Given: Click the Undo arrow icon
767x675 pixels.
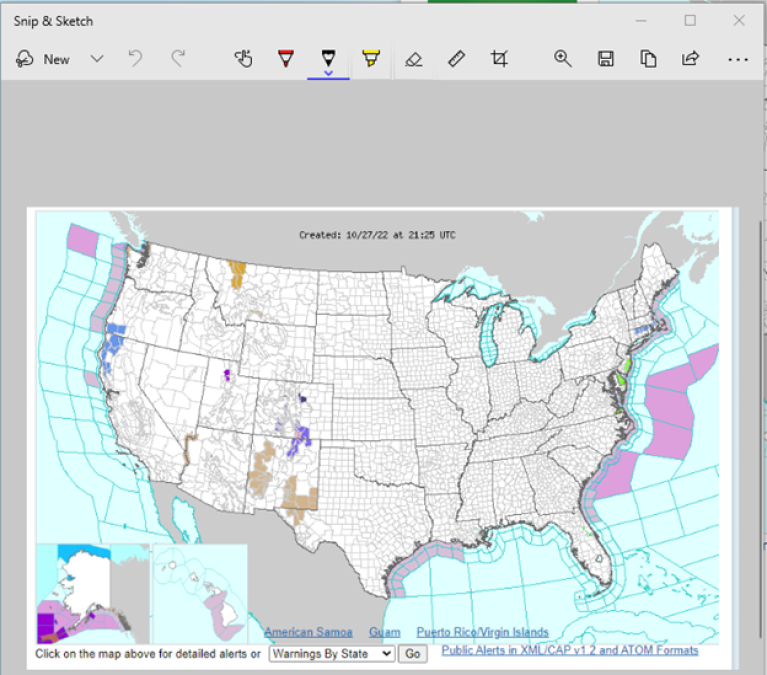Looking at the screenshot, I should pyautogui.click(x=135, y=58).
